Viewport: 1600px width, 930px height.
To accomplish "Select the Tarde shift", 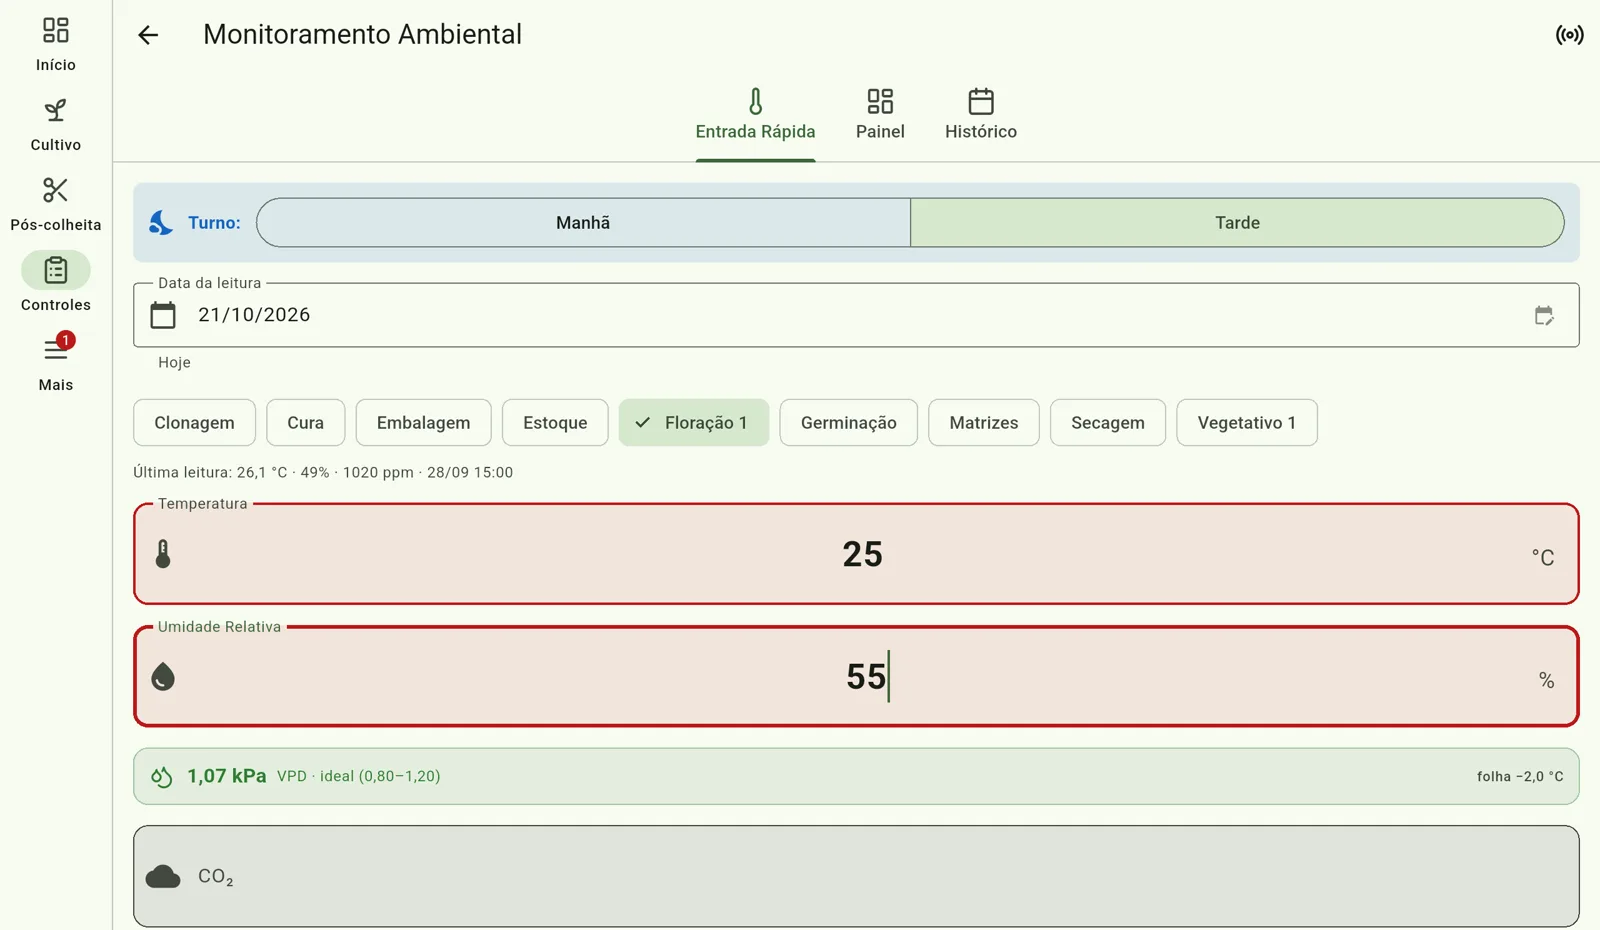I will (x=1237, y=222).
